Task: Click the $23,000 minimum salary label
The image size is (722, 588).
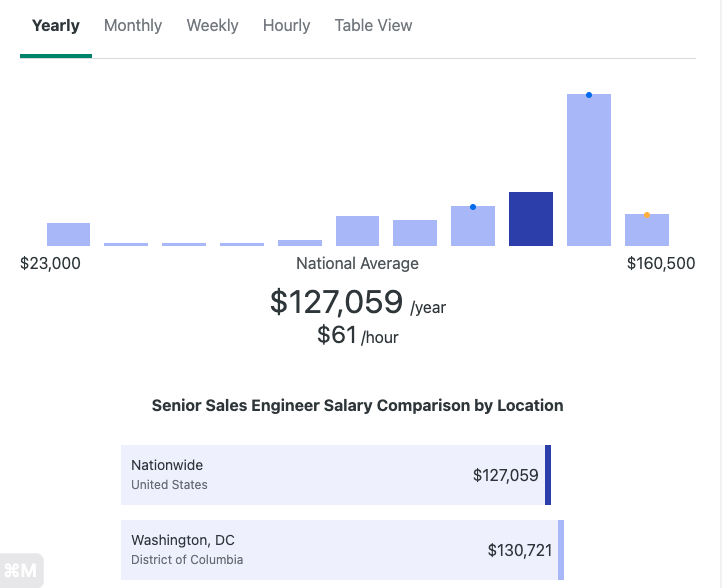Action: tap(50, 263)
